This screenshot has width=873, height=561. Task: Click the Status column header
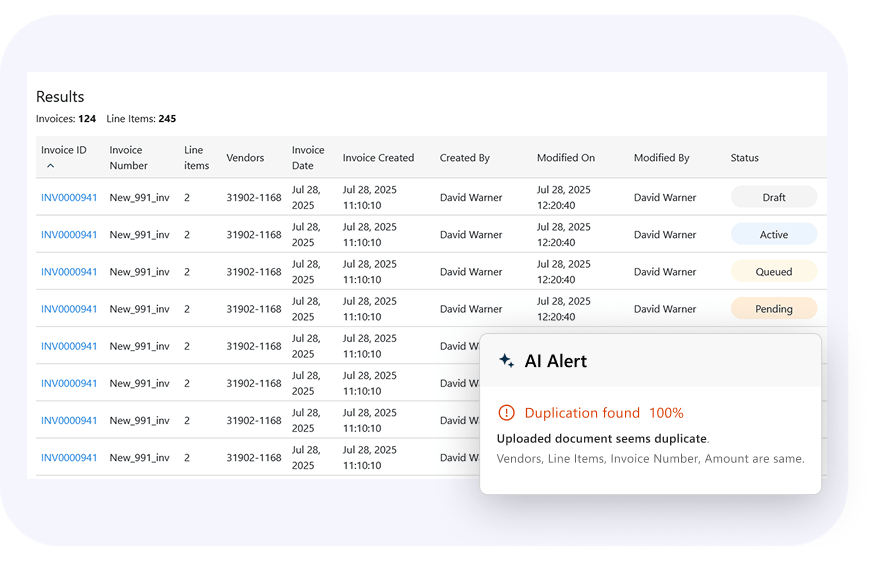pyautogui.click(x=744, y=158)
